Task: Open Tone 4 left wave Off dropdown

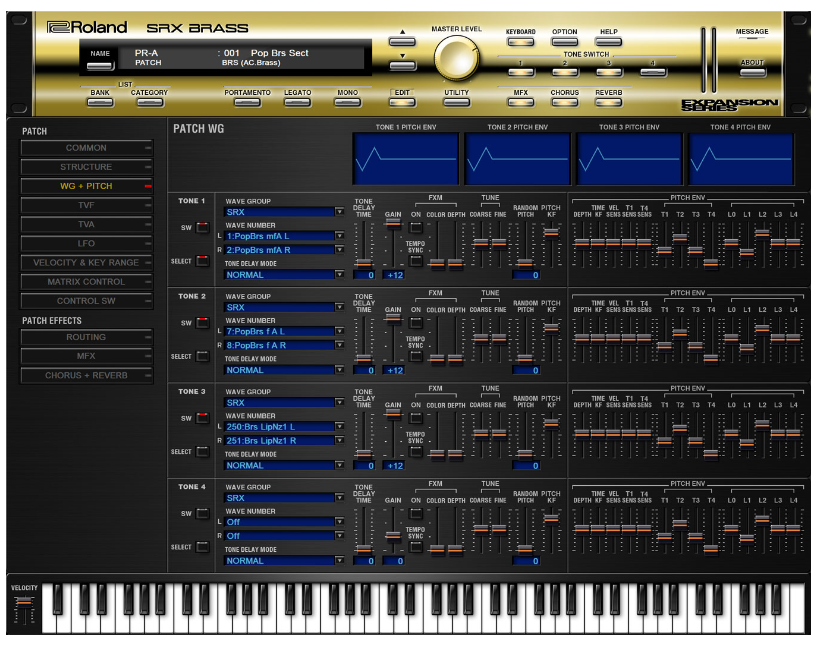Action: pyautogui.click(x=284, y=522)
